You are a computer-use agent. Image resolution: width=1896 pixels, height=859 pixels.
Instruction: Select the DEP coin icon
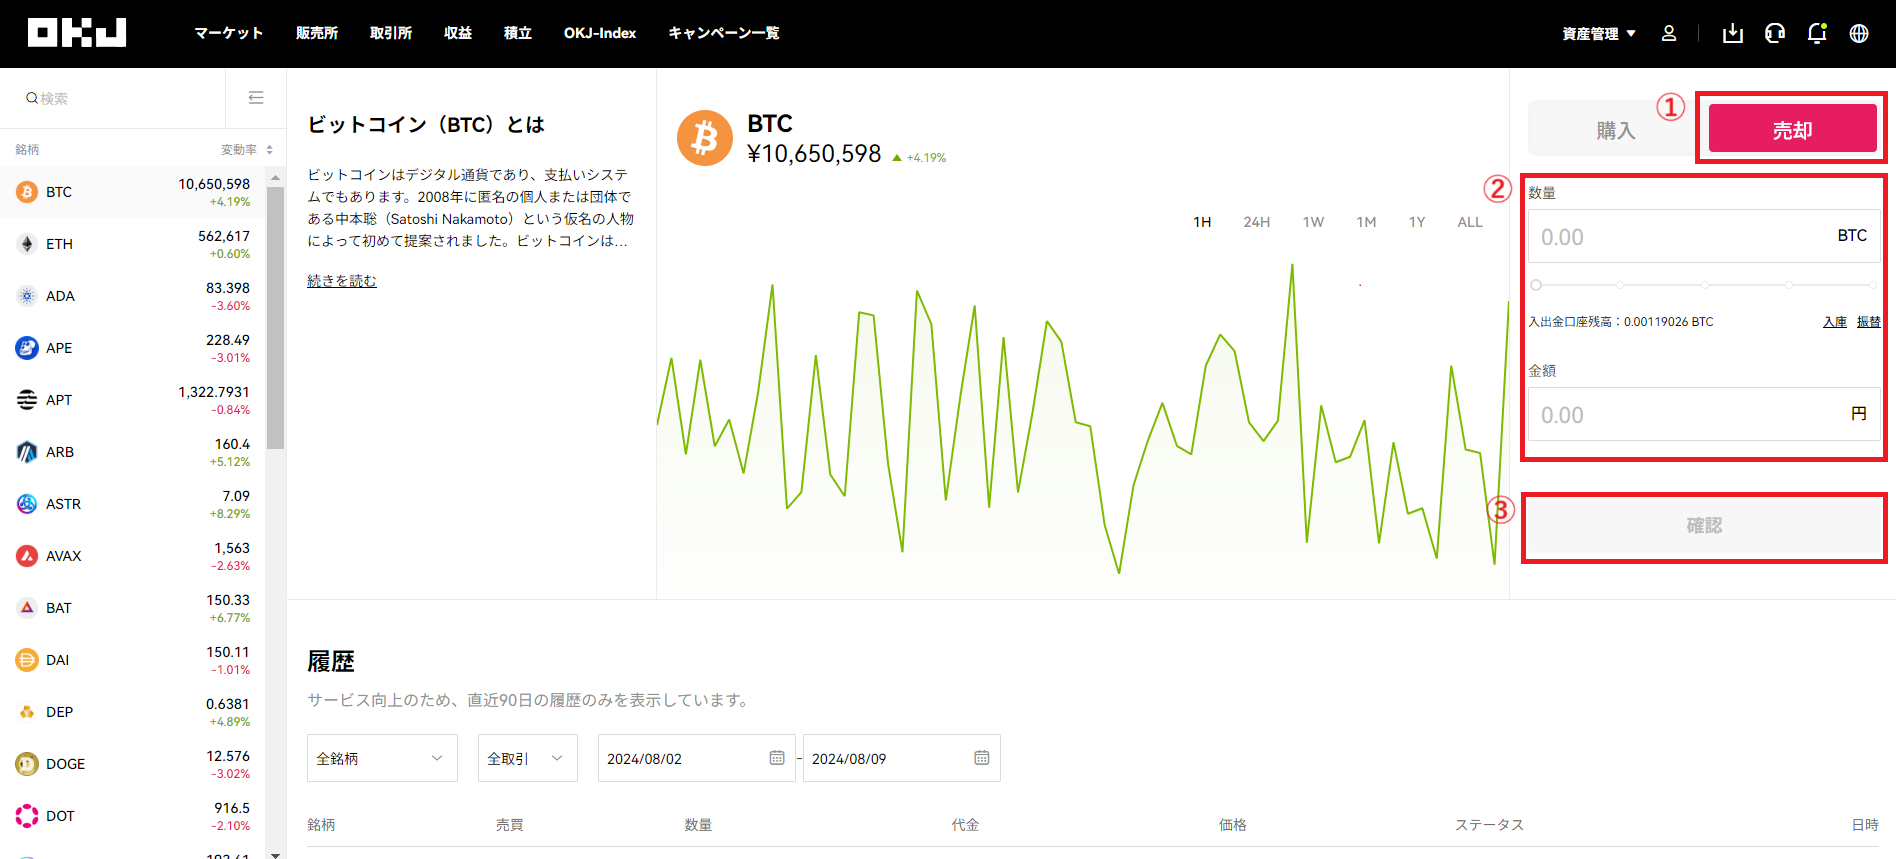point(27,712)
